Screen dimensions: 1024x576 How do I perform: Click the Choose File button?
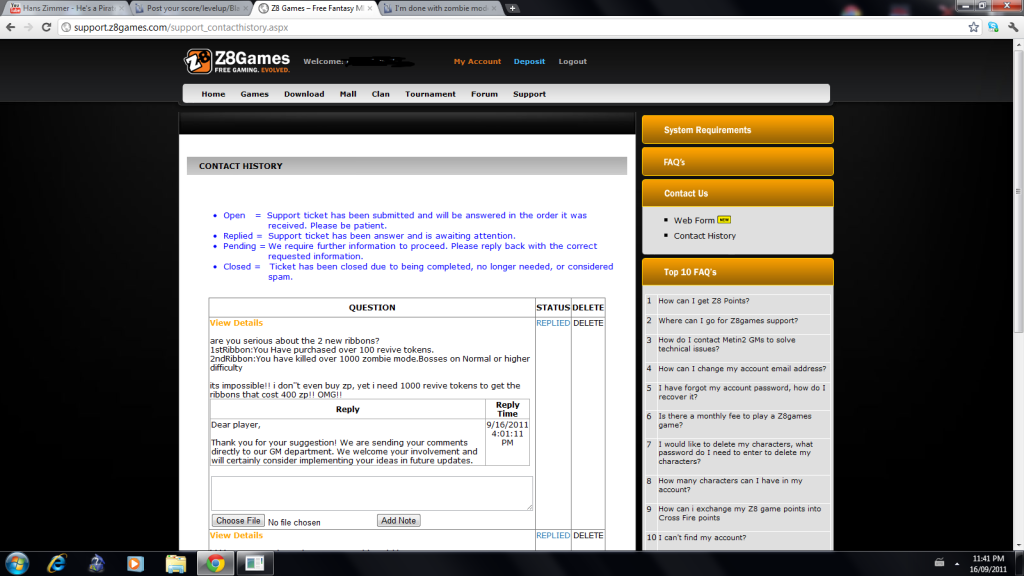[238, 521]
